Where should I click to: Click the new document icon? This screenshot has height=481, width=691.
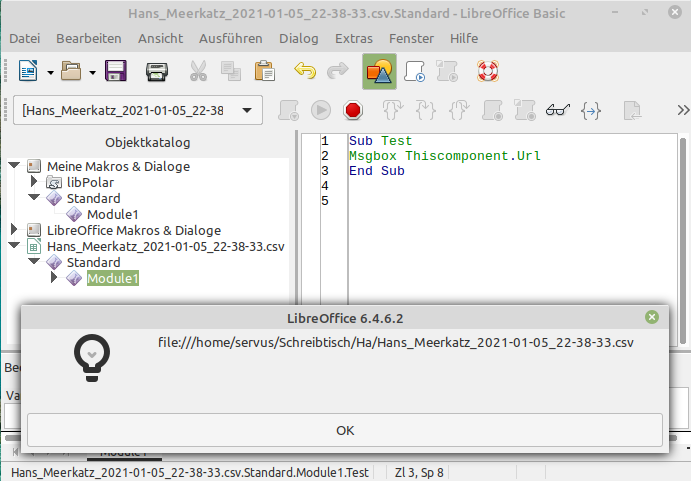(28, 71)
